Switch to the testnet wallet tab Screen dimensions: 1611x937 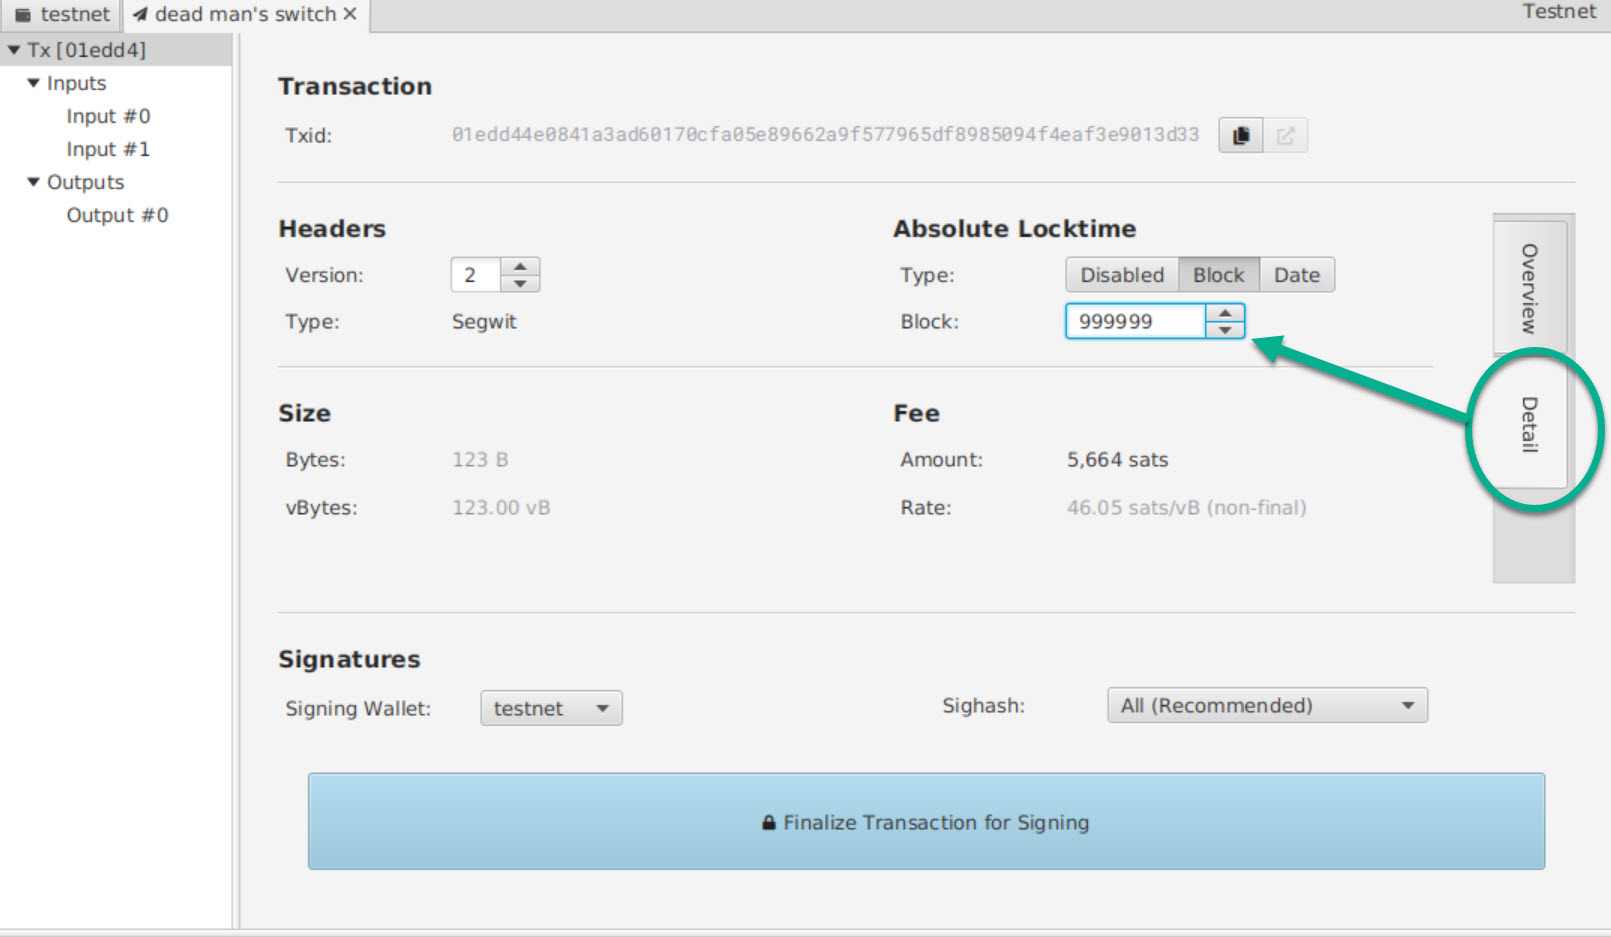point(62,15)
